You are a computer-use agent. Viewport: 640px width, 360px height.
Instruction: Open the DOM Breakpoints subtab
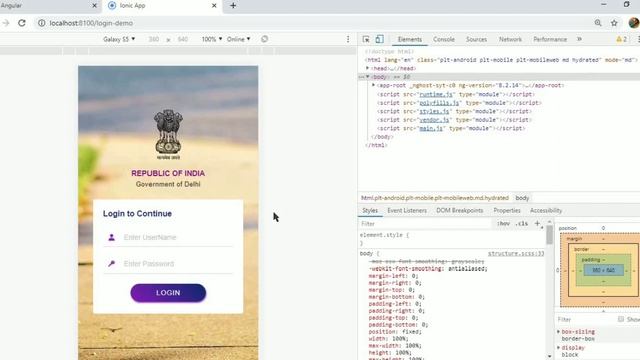point(460,211)
